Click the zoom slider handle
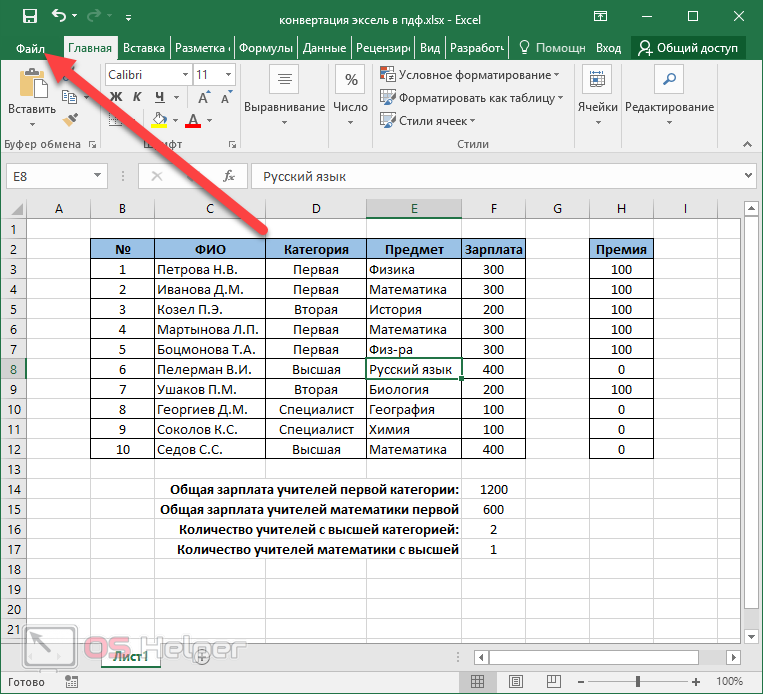The image size is (763, 694). tap(638, 682)
